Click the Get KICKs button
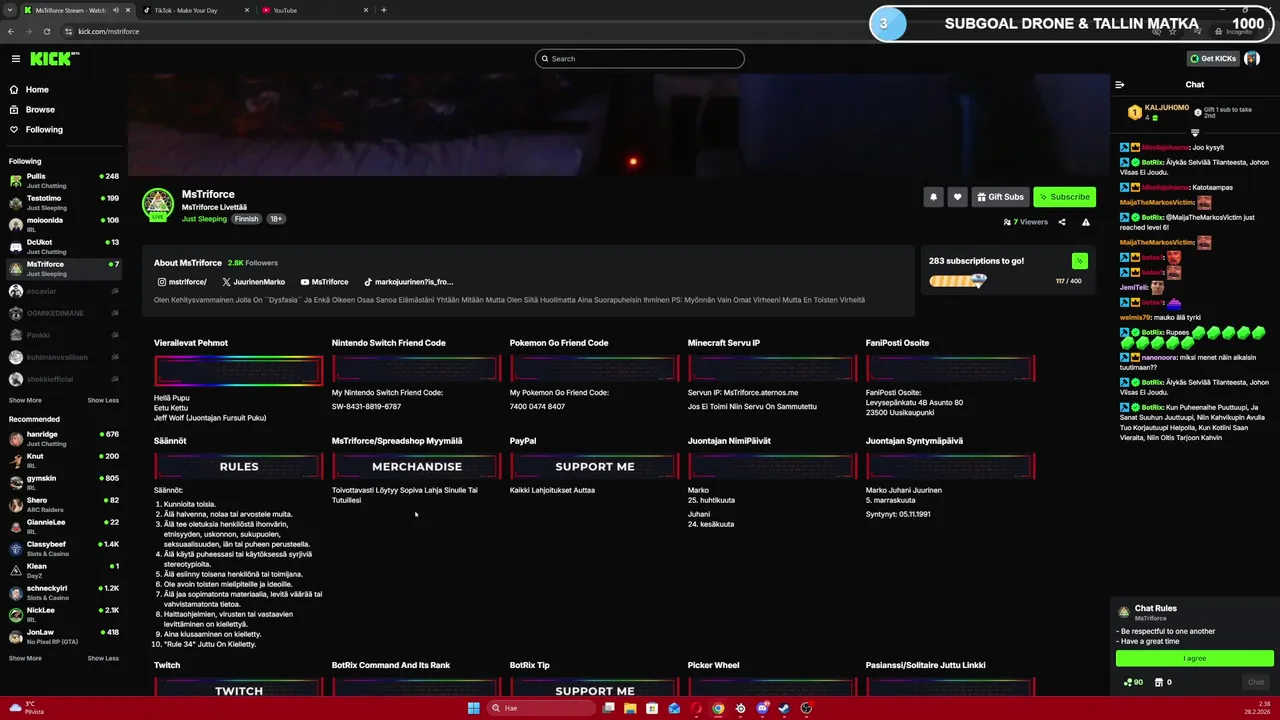This screenshot has width=1280, height=720. tap(1212, 59)
